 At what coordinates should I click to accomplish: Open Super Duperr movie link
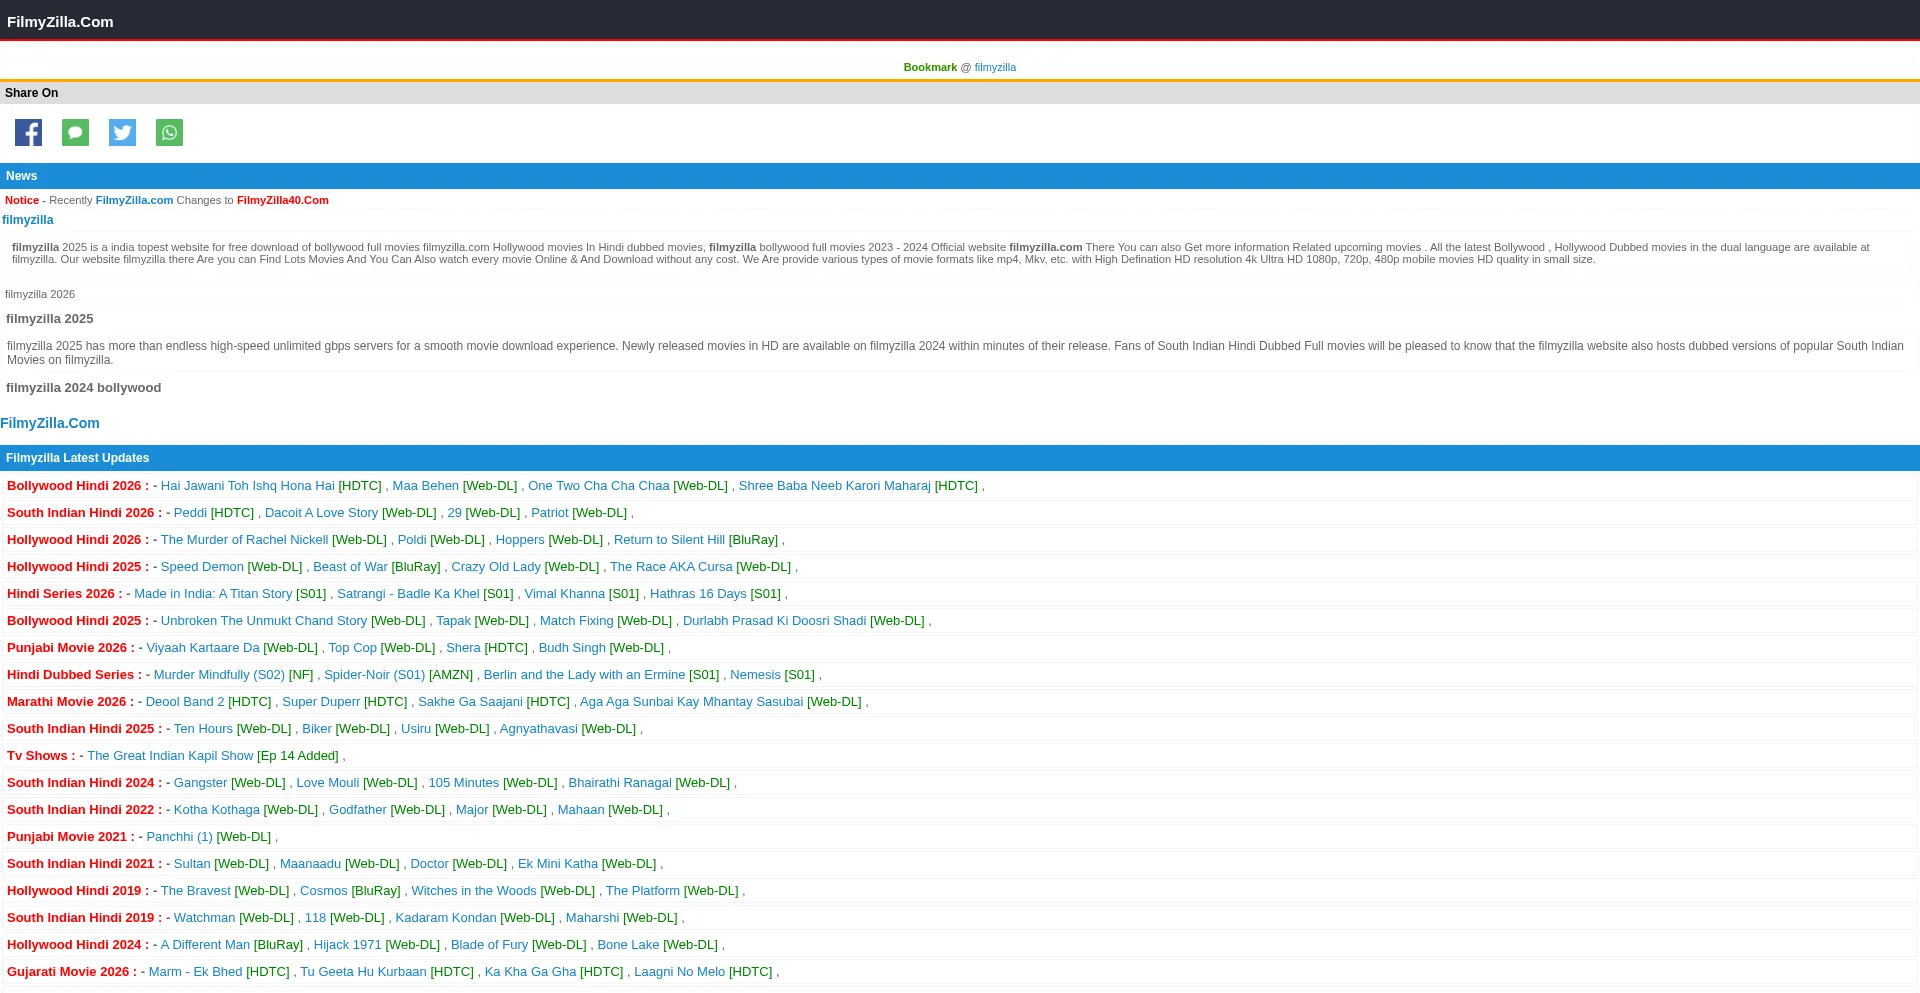pyautogui.click(x=321, y=702)
